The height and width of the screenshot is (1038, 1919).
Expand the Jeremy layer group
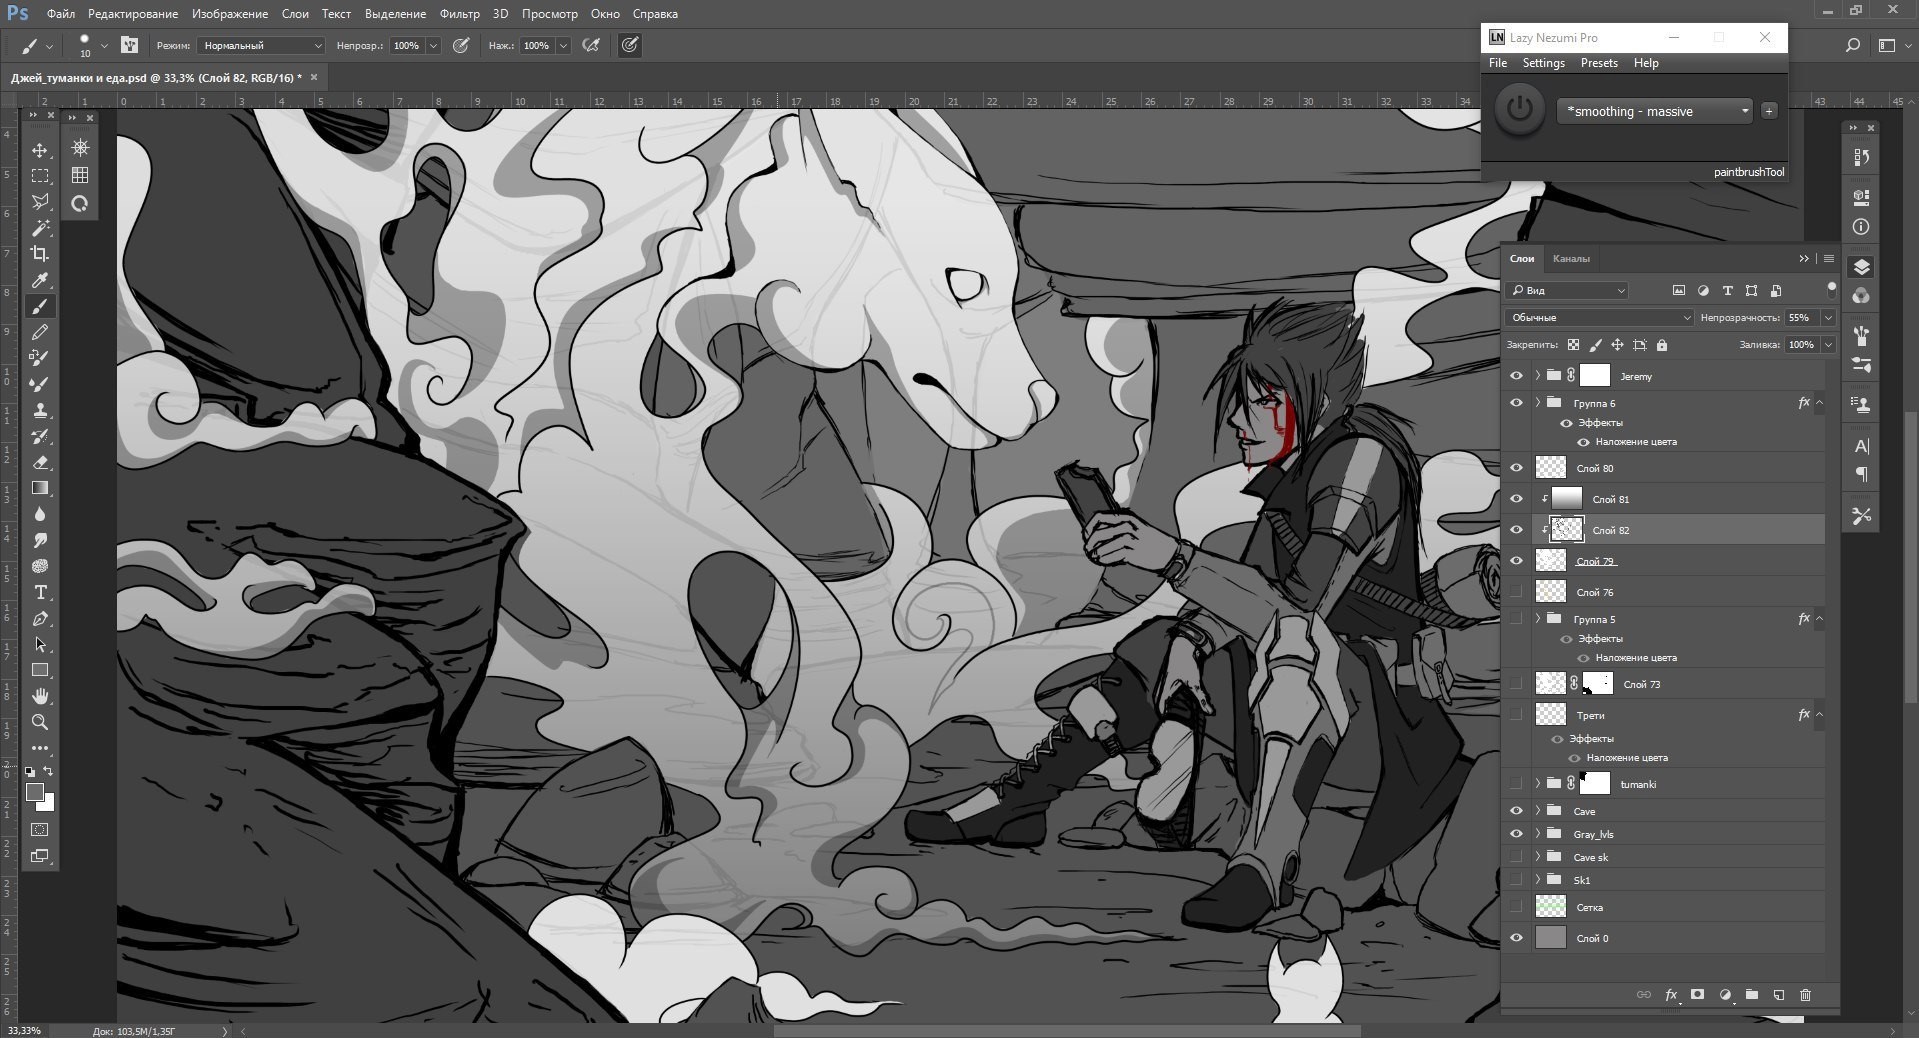(x=1537, y=376)
